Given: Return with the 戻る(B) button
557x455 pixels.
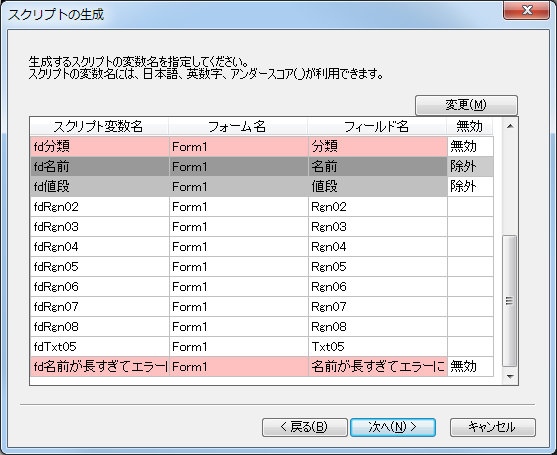Looking at the screenshot, I should point(304,427).
